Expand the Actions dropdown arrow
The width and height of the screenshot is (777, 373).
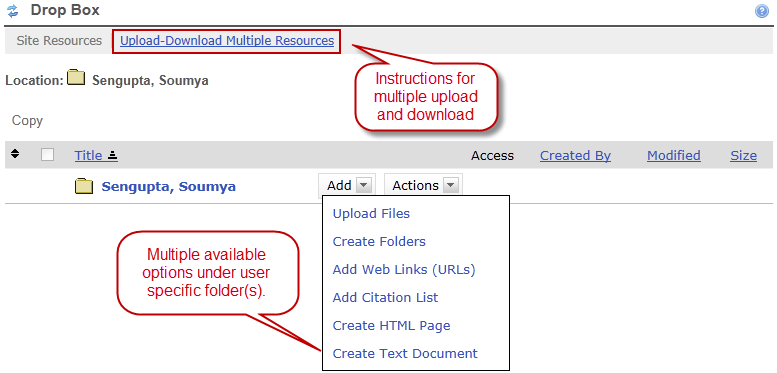coord(450,186)
